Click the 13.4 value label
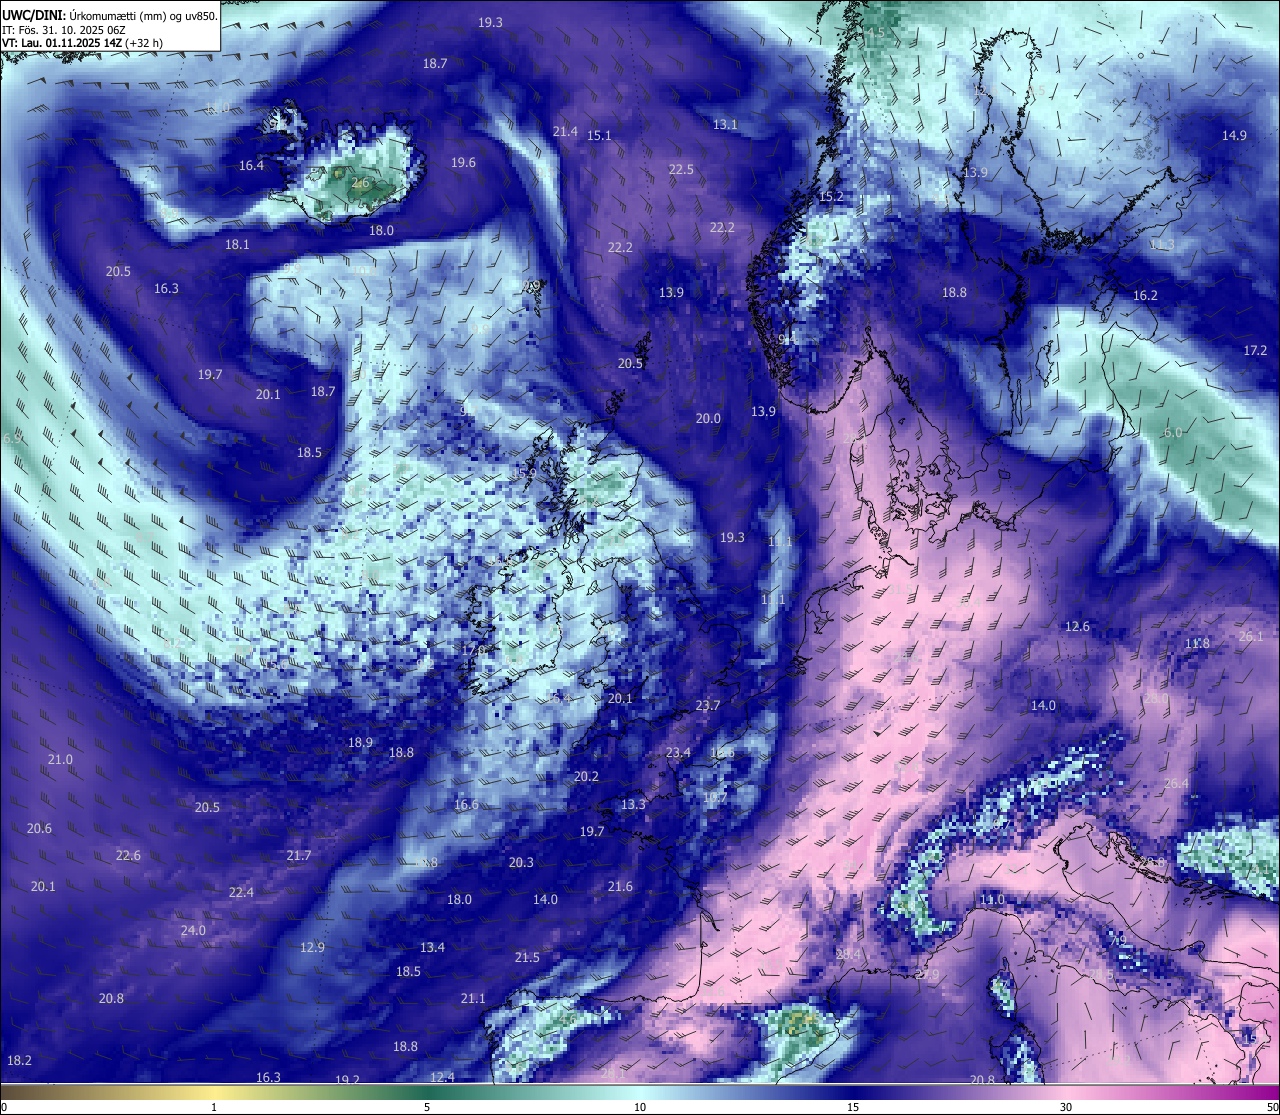1280x1115 pixels. [x=432, y=947]
